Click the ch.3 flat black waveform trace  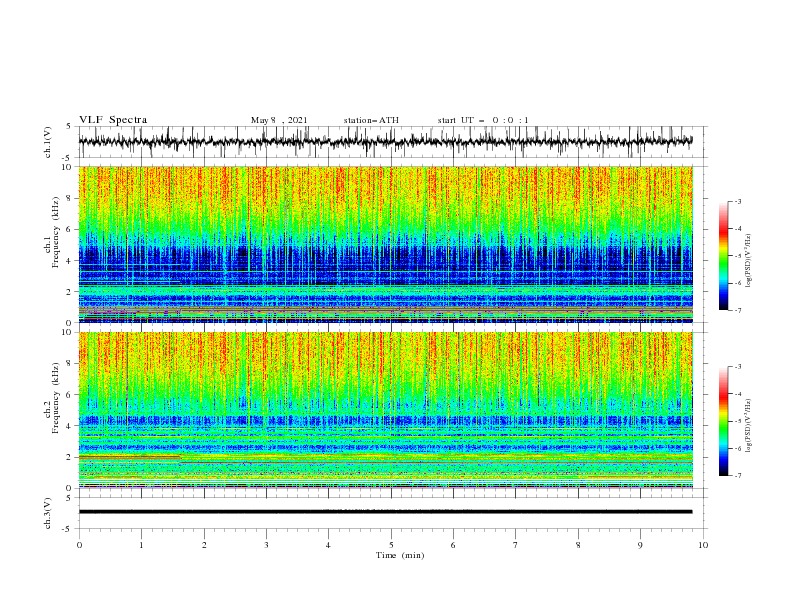pyautogui.click(x=385, y=512)
